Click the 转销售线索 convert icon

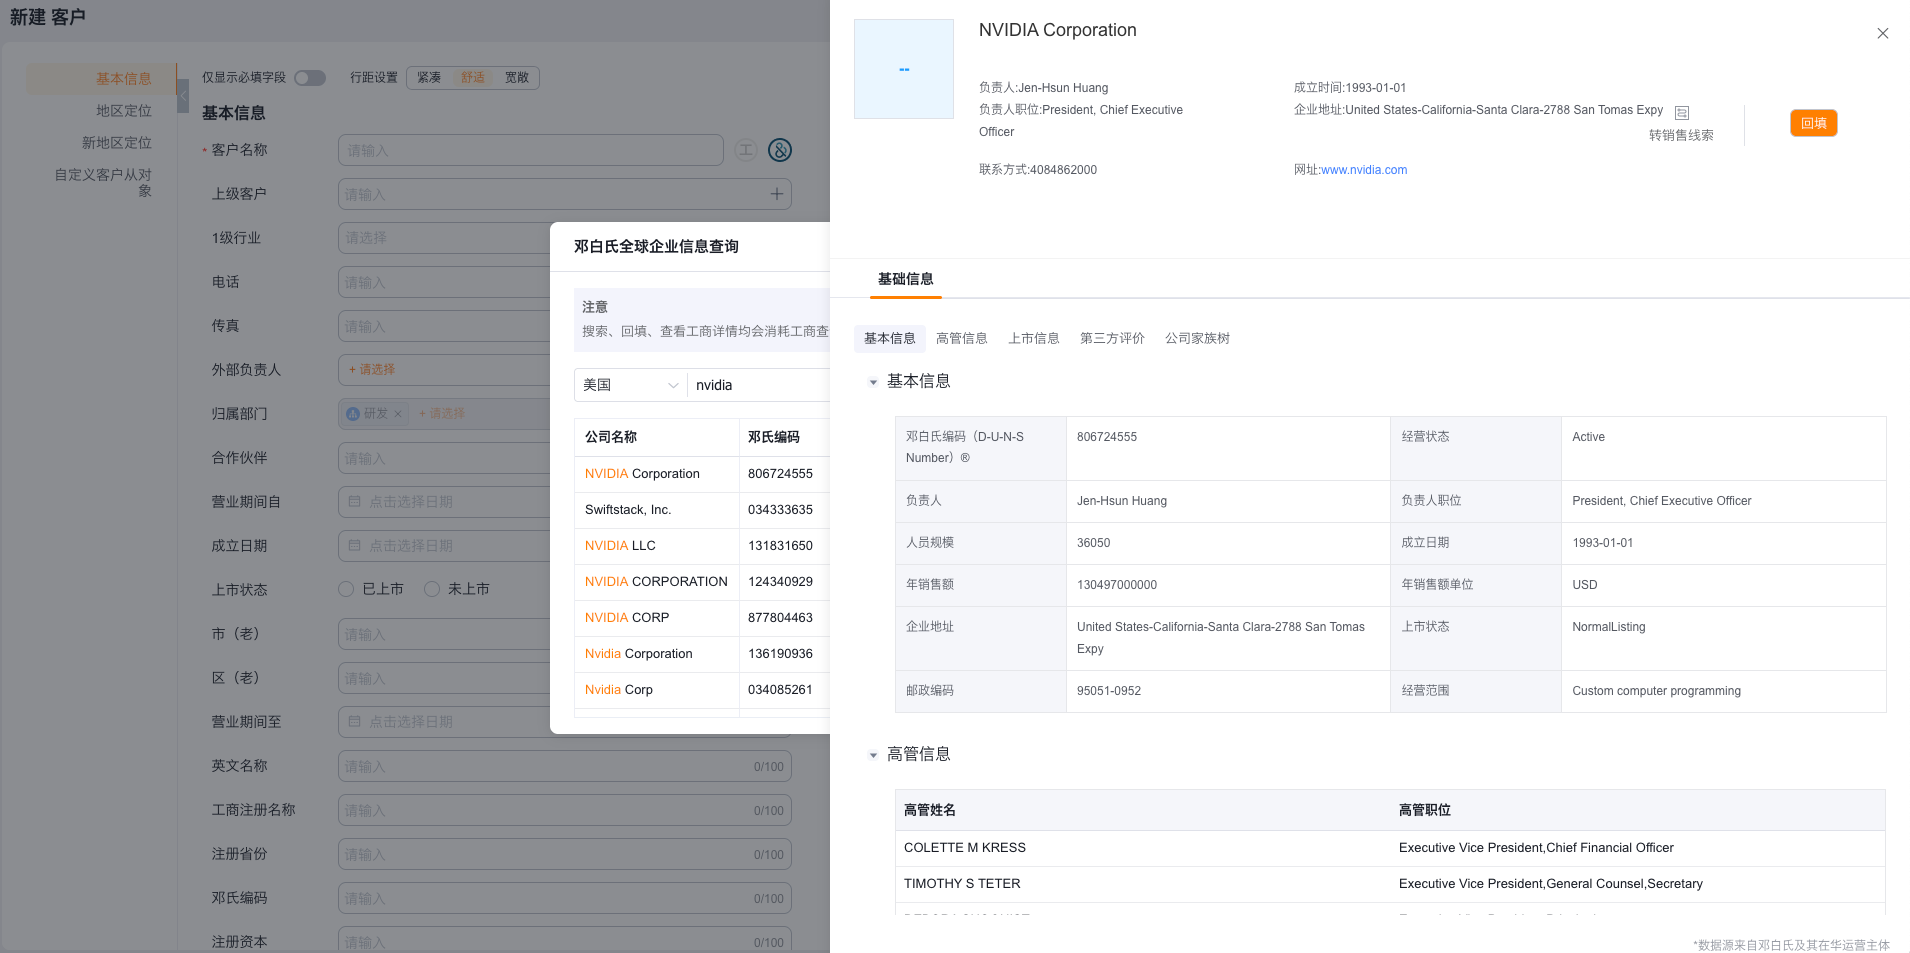click(x=1681, y=114)
